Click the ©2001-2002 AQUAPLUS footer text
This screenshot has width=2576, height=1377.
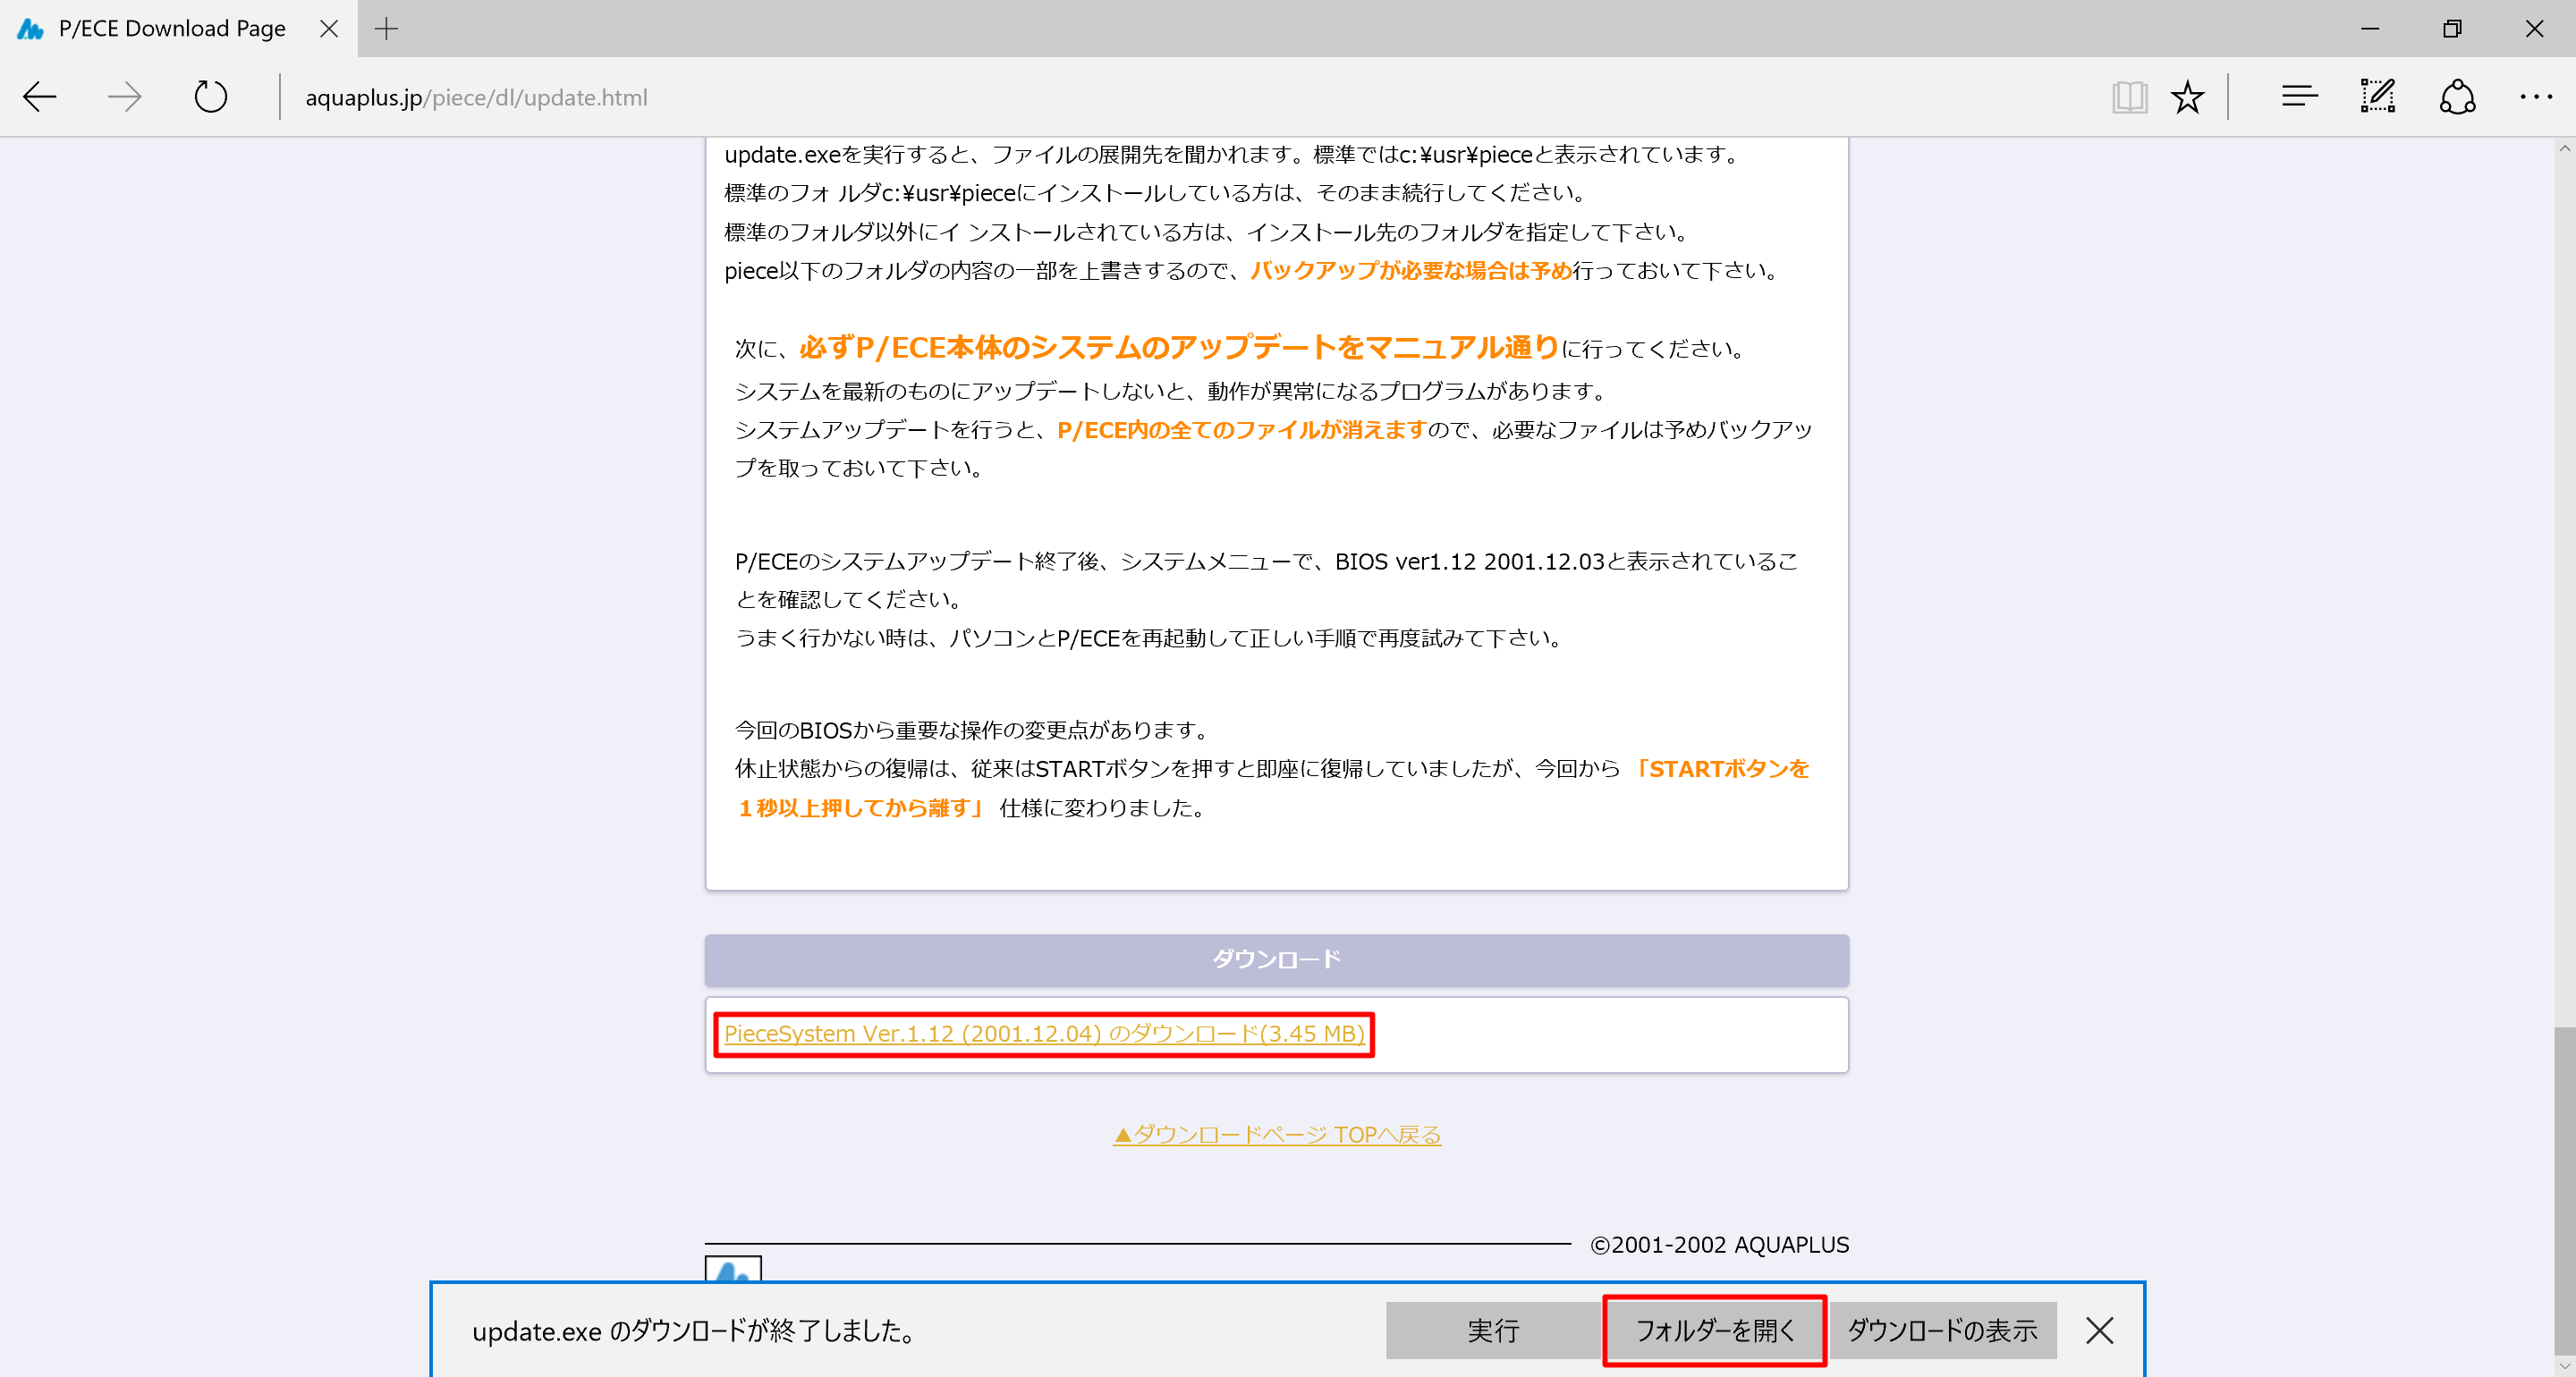[x=1720, y=1245]
